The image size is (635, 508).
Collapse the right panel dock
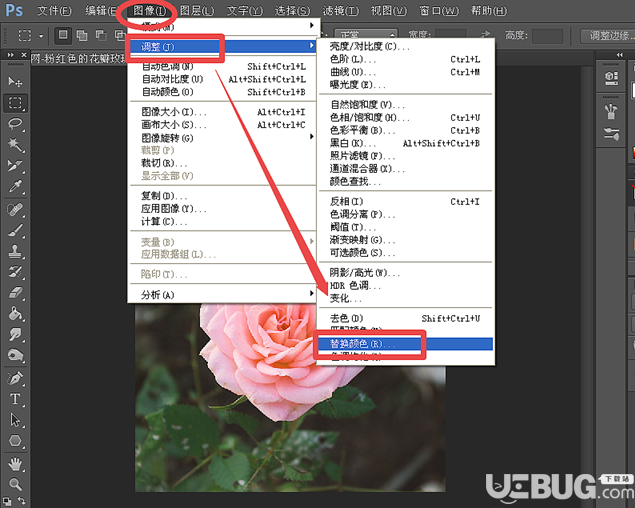(x=620, y=55)
